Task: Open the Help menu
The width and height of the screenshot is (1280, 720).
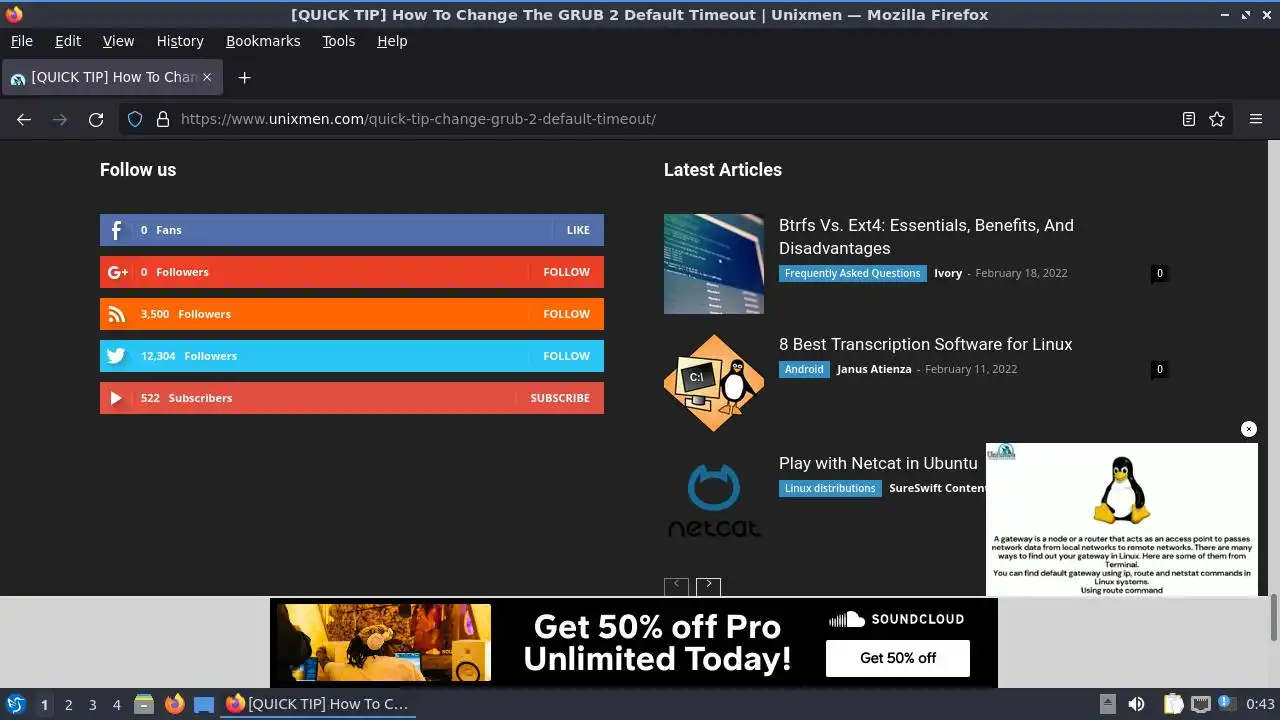Action: (x=392, y=41)
